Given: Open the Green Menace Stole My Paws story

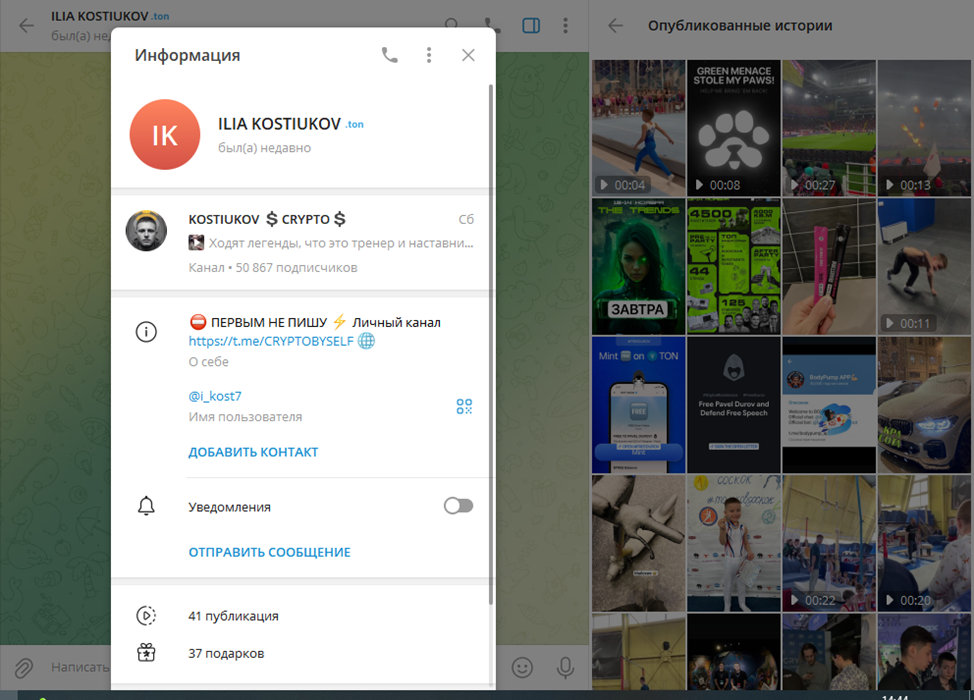Looking at the screenshot, I should point(734,128).
